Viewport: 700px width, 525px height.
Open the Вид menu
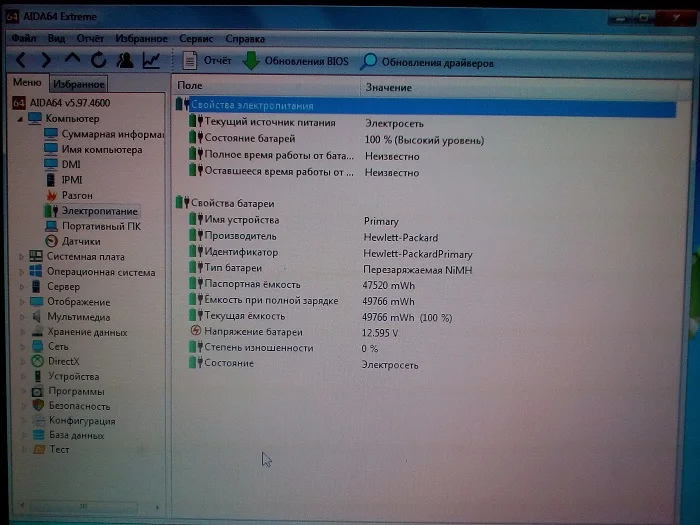[x=56, y=38]
